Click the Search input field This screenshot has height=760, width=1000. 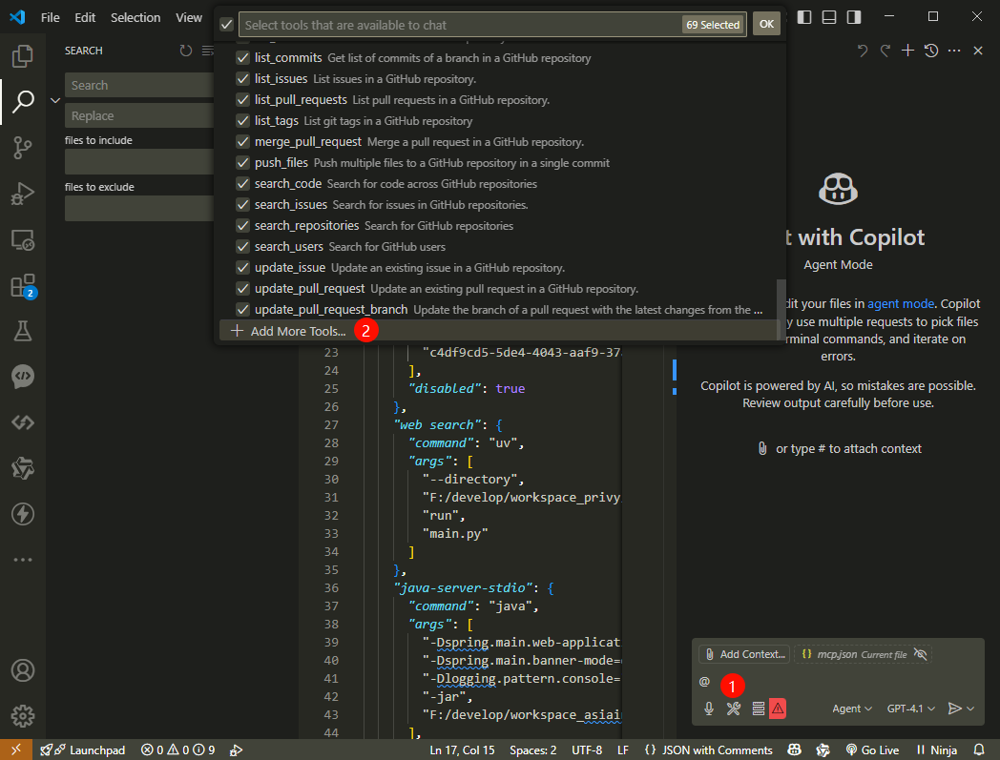130,85
